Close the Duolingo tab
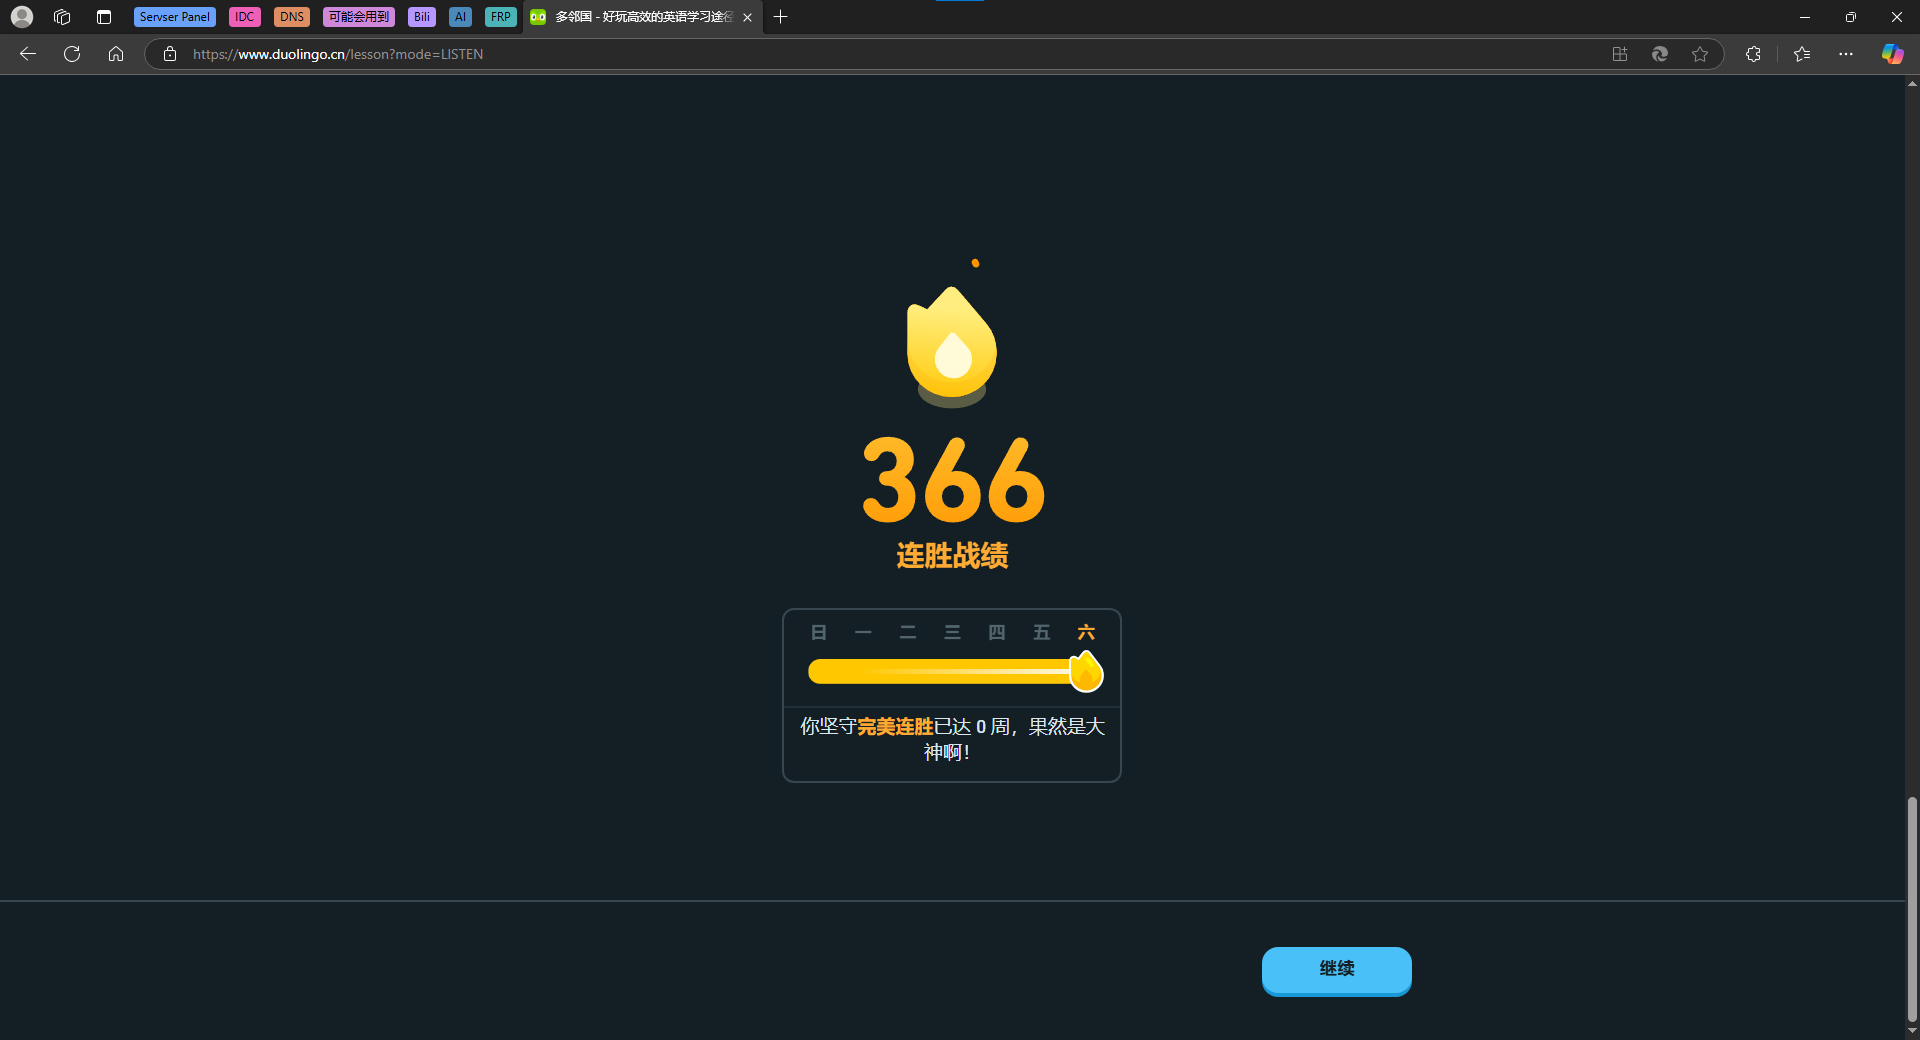 [747, 17]
